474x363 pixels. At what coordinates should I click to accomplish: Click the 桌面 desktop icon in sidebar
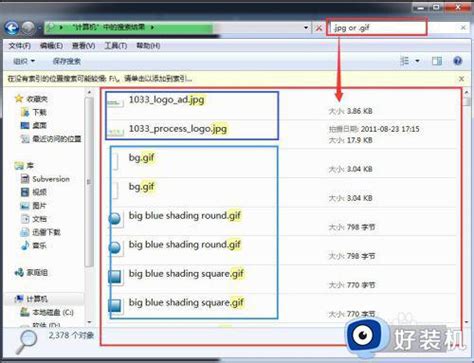click(25, 126)
